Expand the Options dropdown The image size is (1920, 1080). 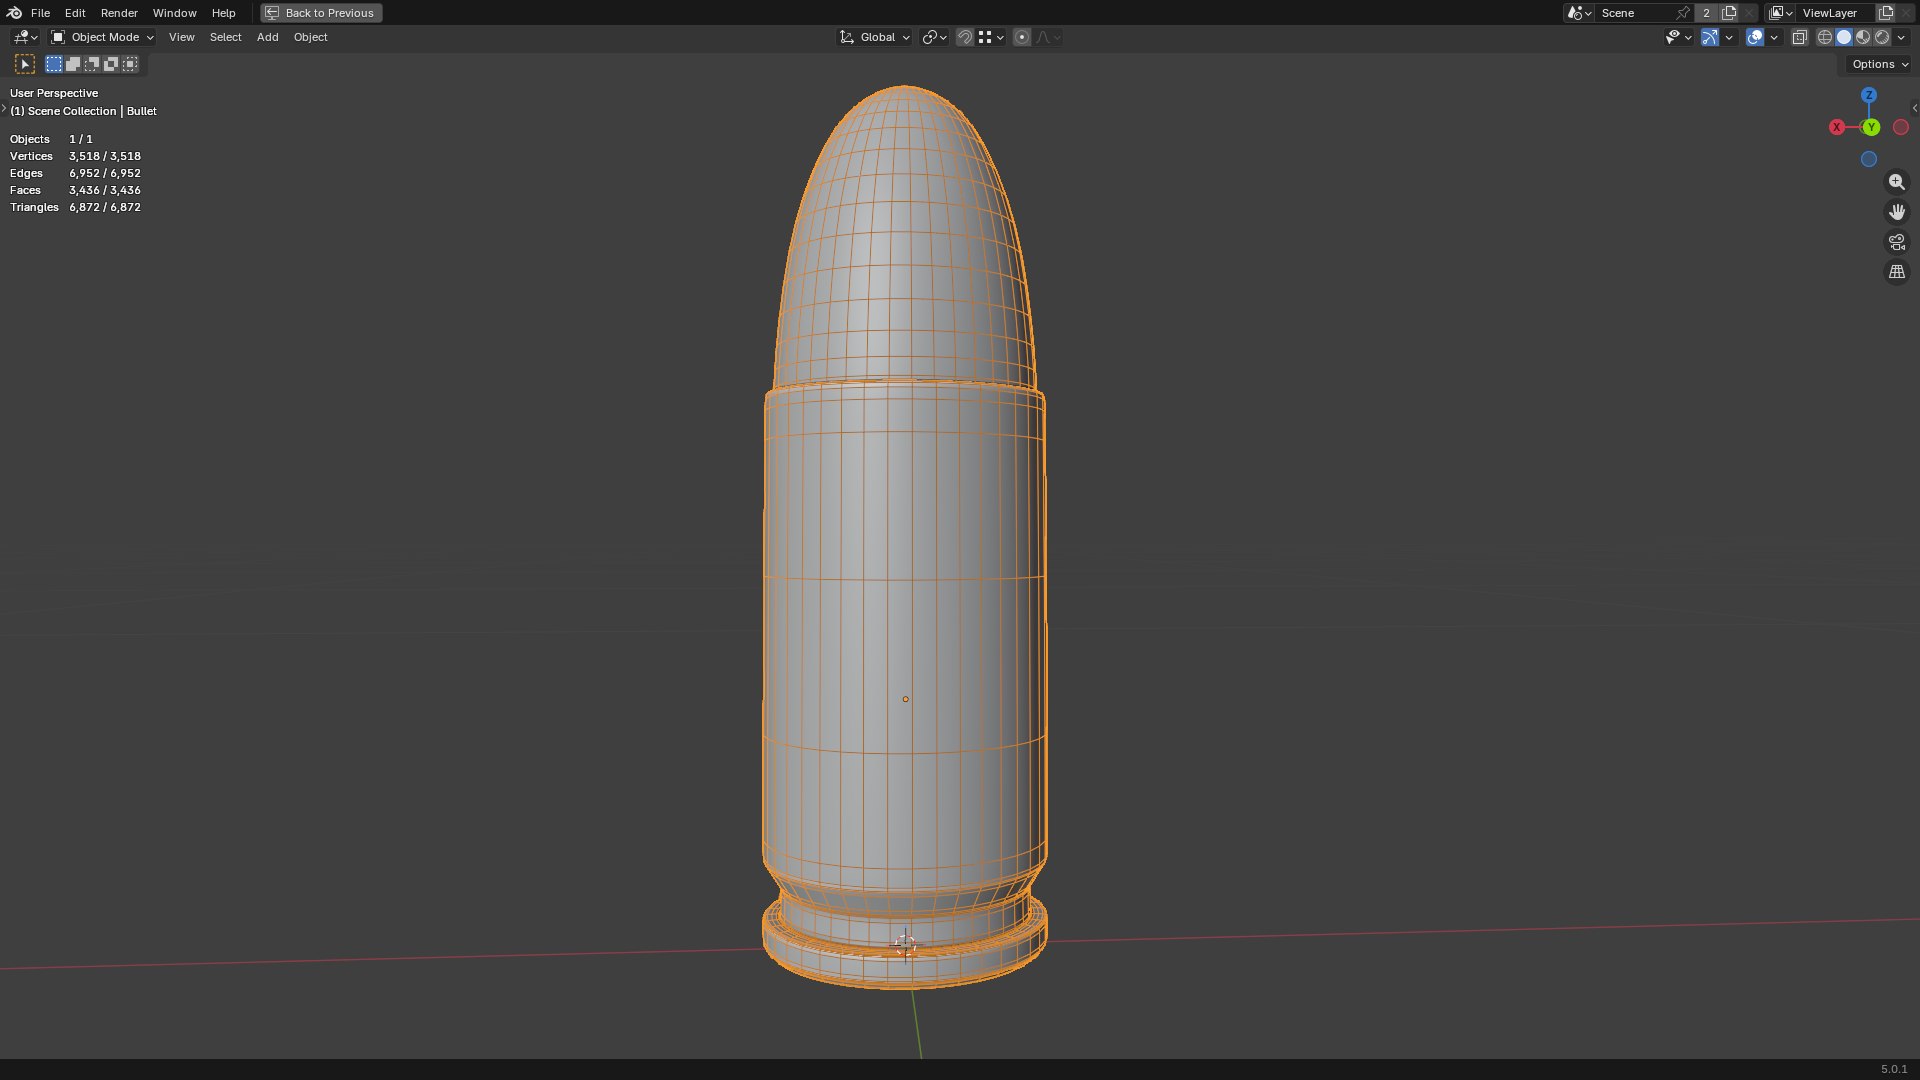[1880, 64]
